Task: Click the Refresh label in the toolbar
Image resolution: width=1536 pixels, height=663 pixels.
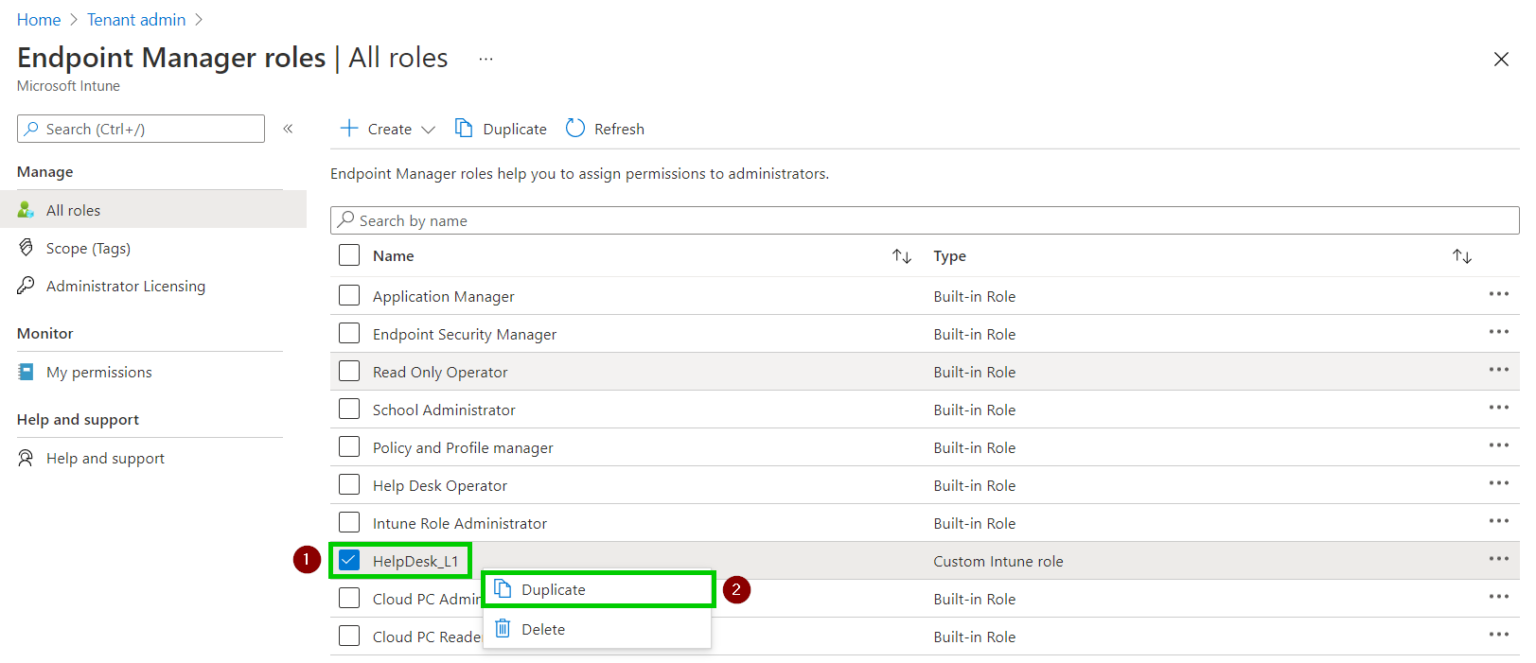Action: [619, 129]
